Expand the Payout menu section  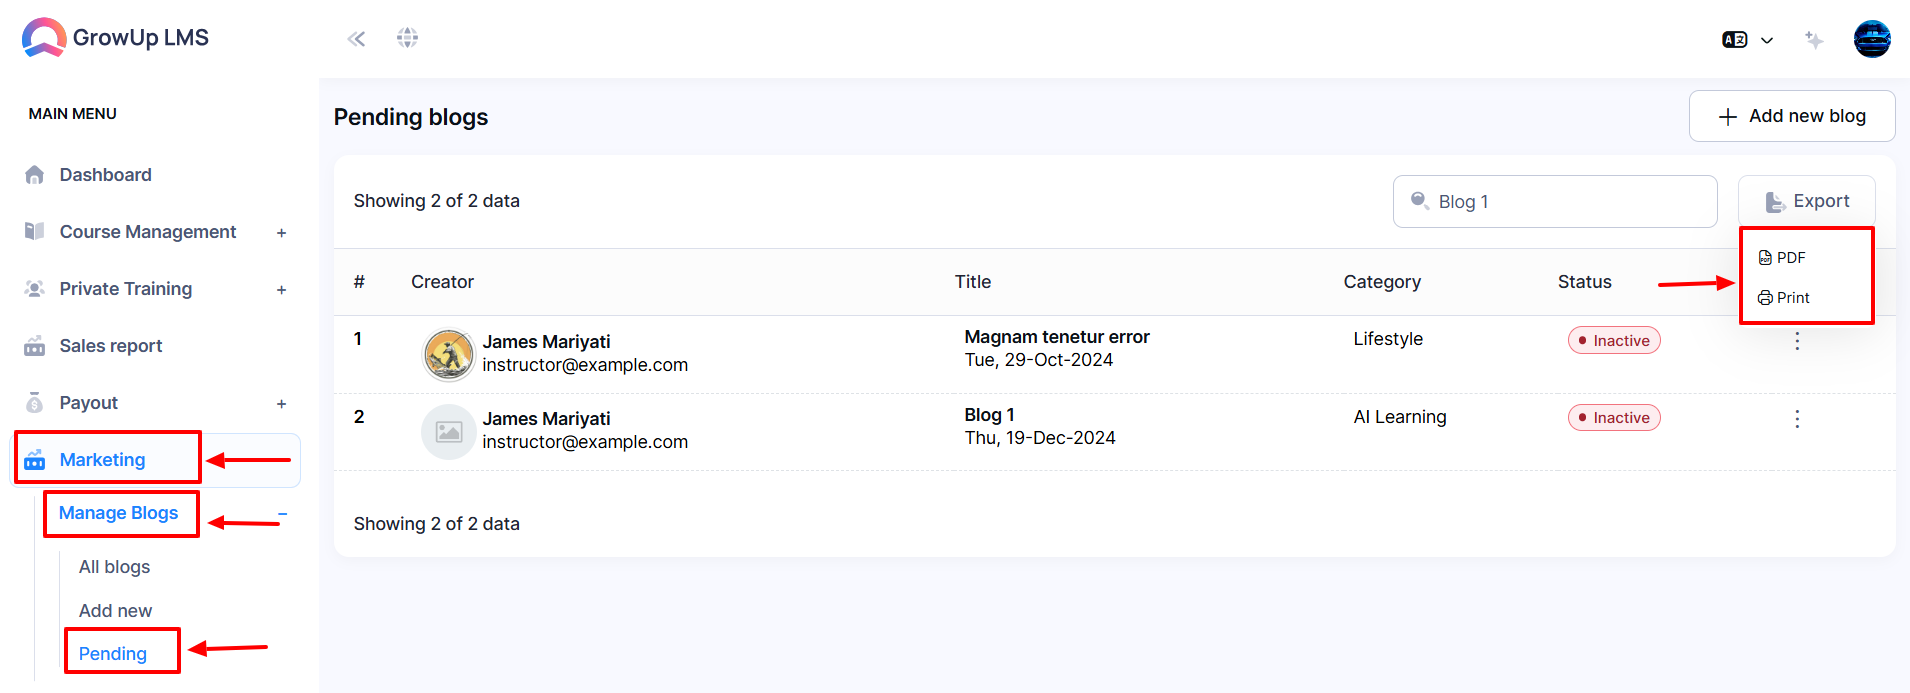[281, 404]
